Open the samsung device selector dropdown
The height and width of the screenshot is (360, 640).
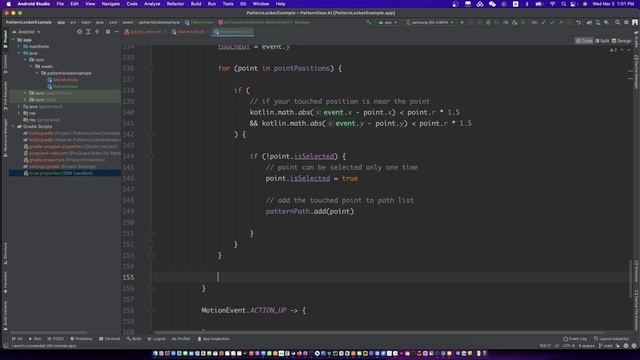tap(430, 22)
